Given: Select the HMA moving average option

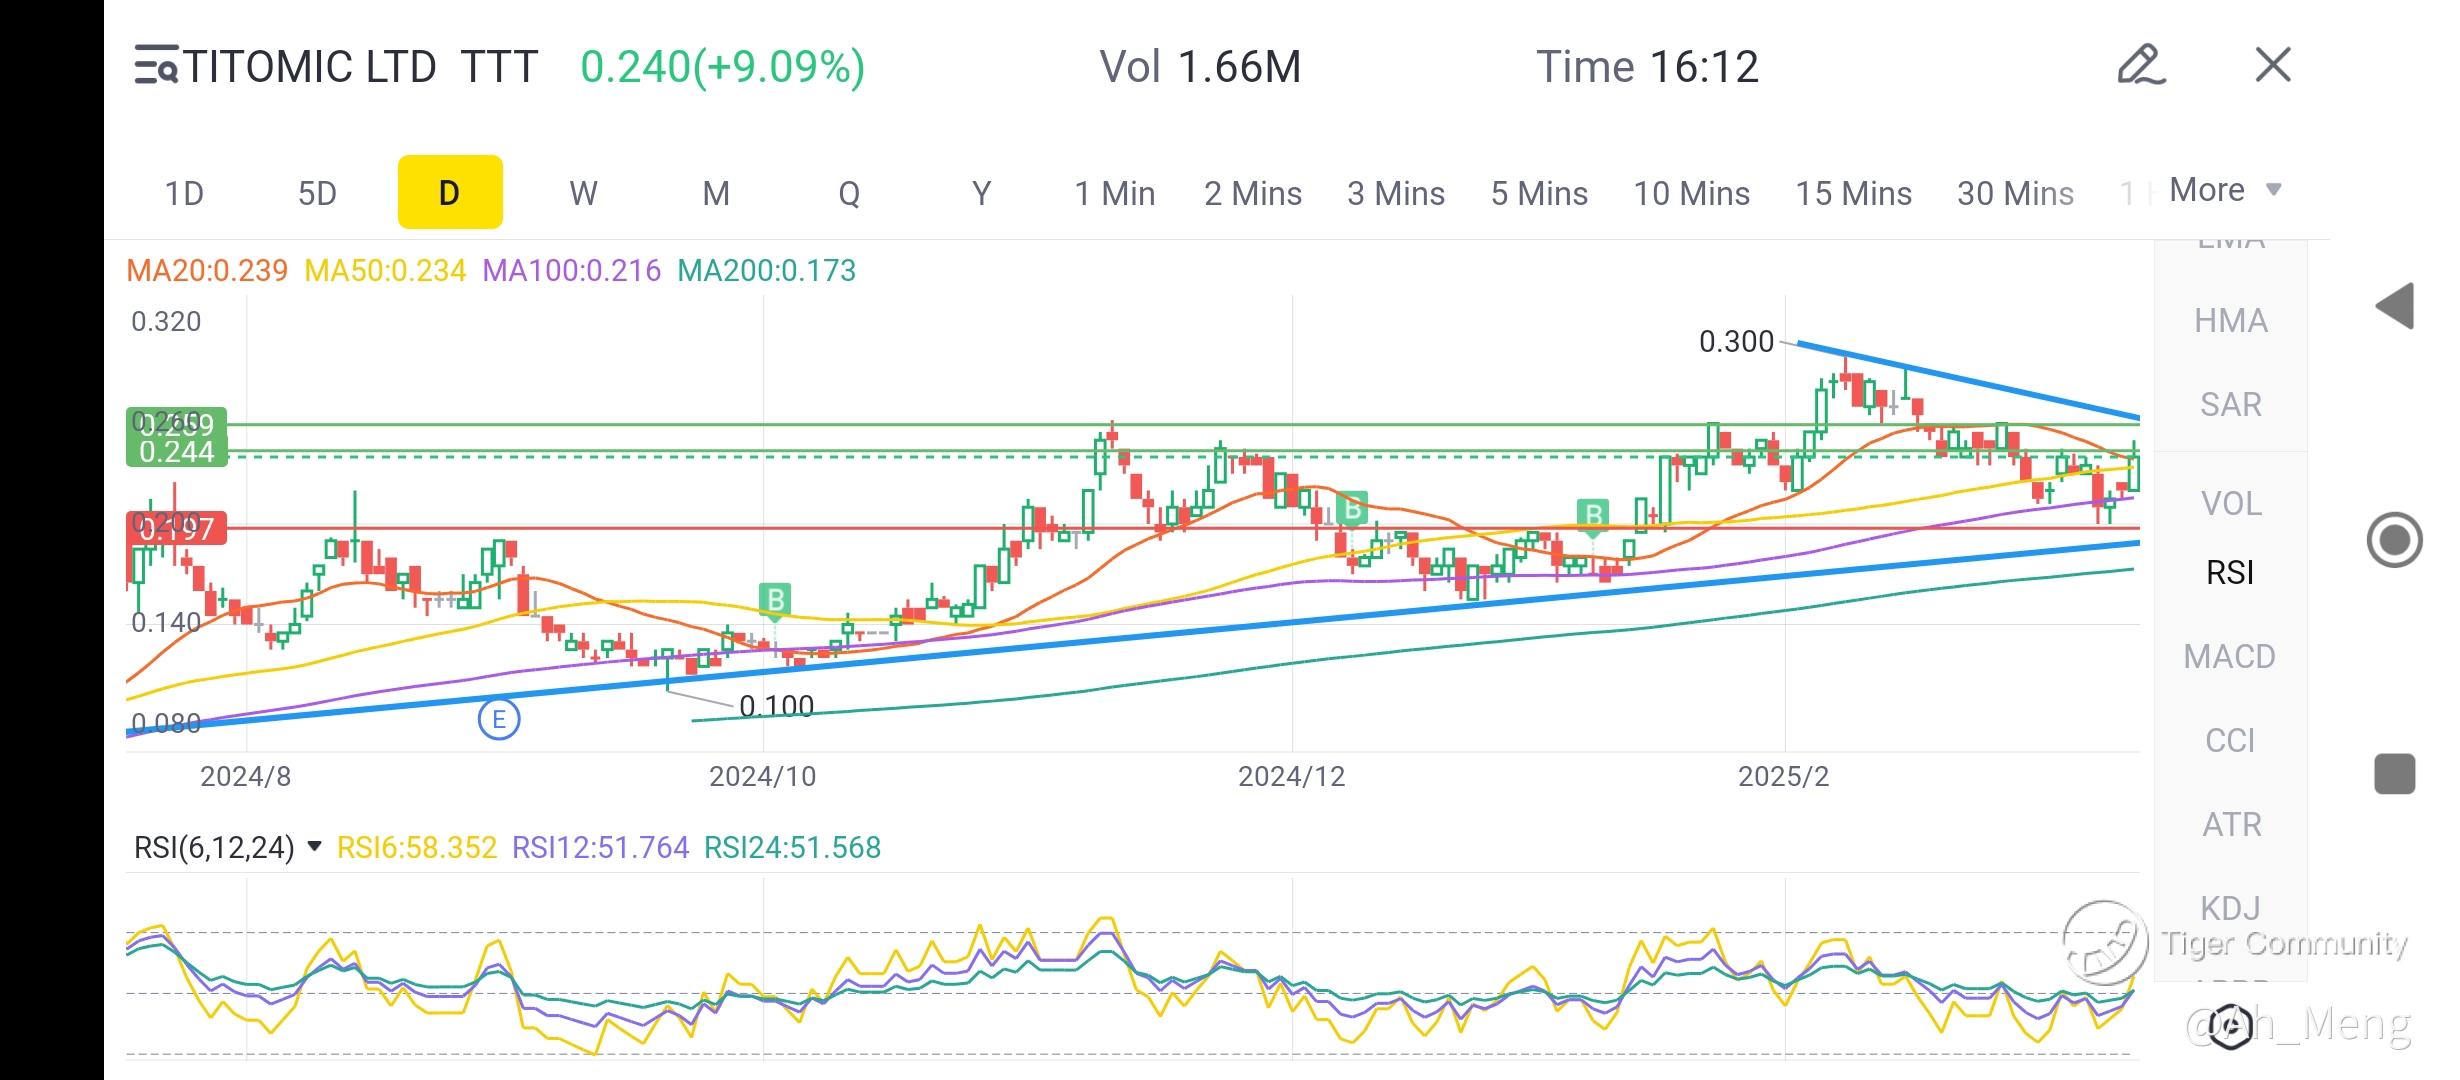Looking at the screenshot, I should [x=2231, y=321].
